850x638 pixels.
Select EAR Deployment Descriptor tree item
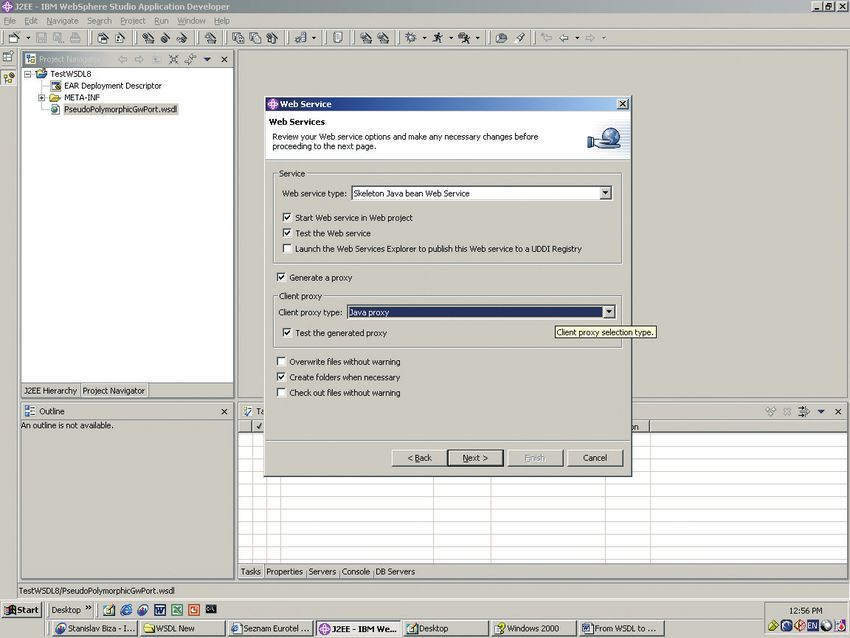coord(113,86)
